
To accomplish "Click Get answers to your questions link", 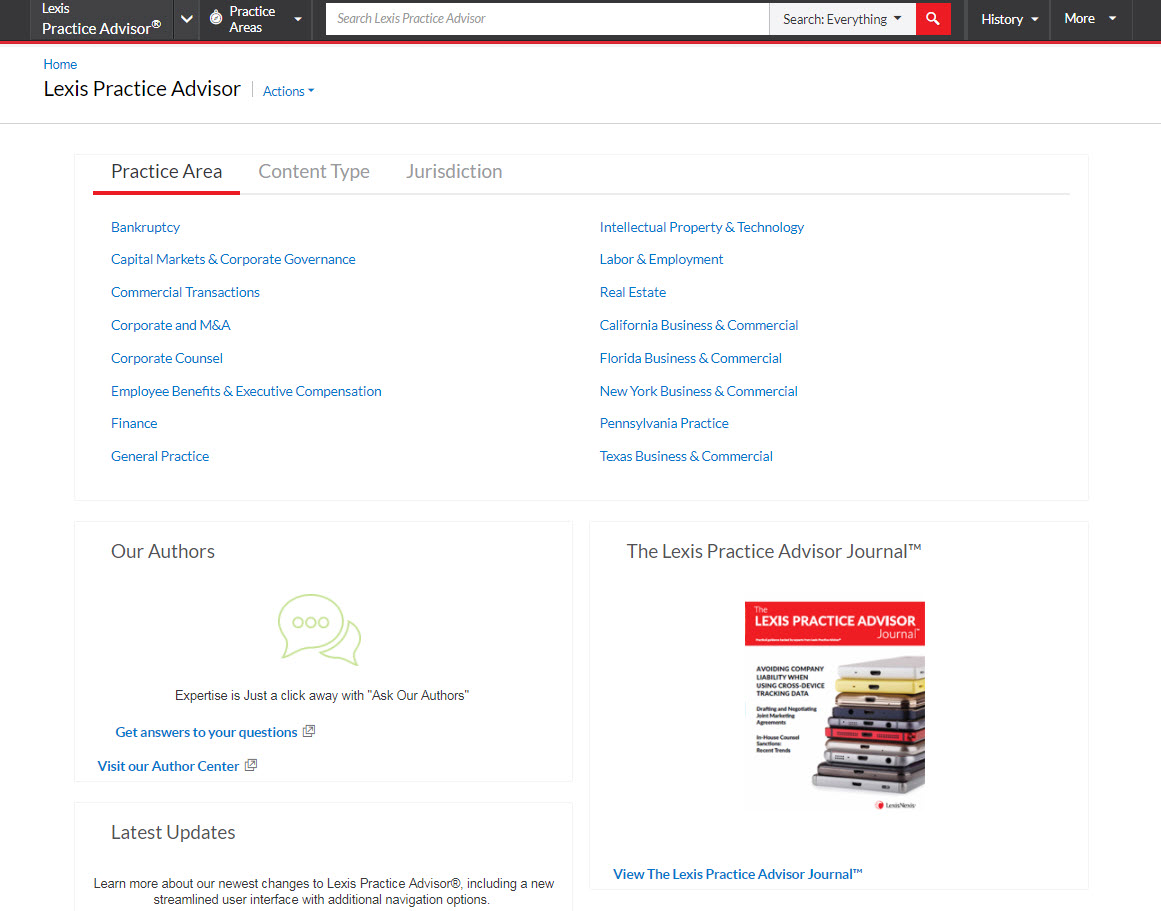I will pos(207,733).
